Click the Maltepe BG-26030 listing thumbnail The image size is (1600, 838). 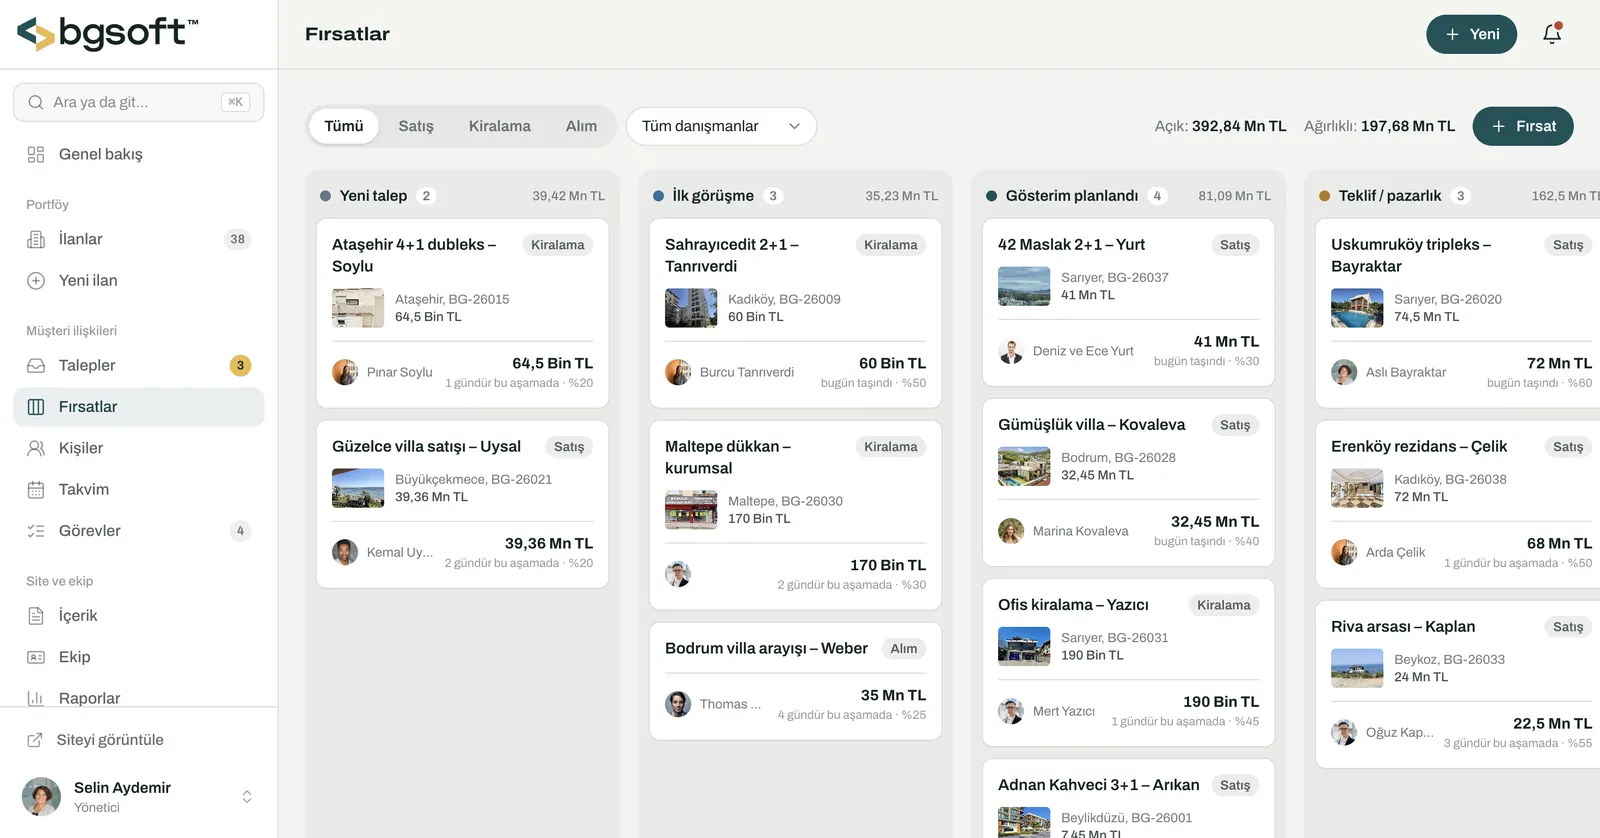tap(691, 510)
